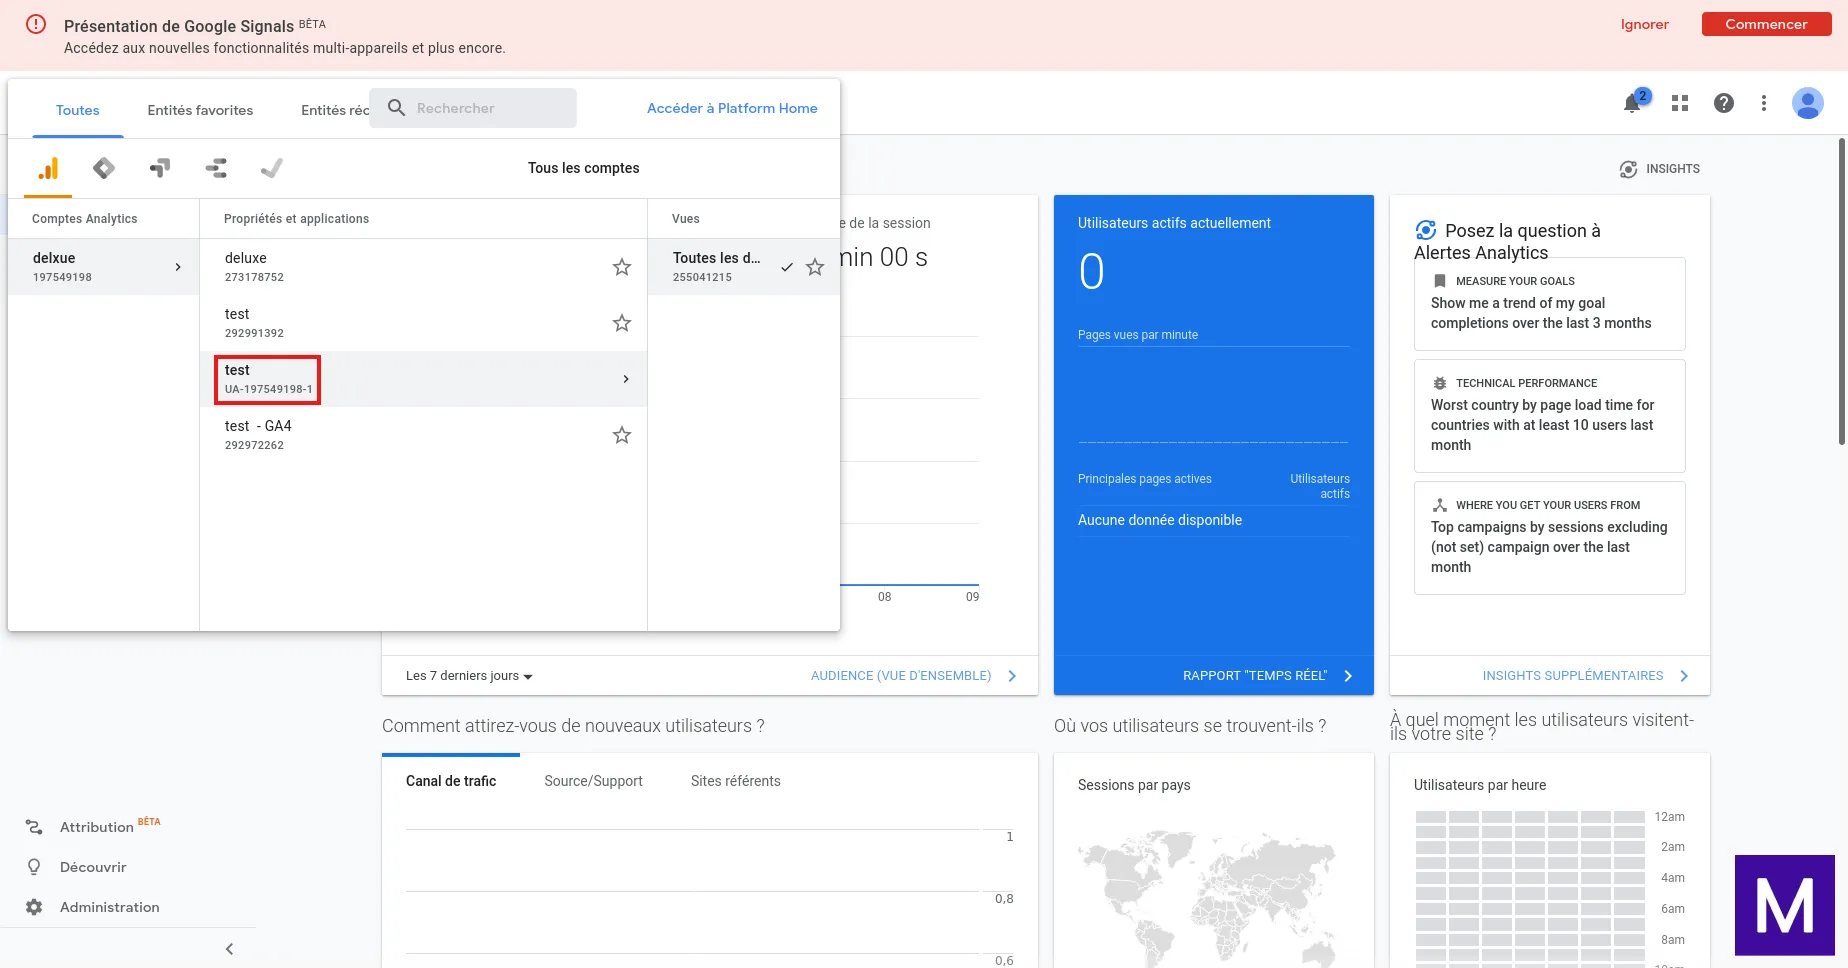Open the notifications bell
1848x968 pixels.
pyautogui.click(x=1633, y=103)
